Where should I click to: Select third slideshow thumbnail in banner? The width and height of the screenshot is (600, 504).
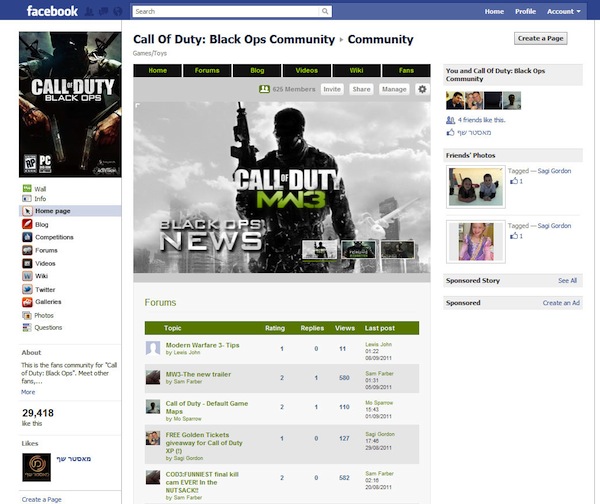pos(397,250)
